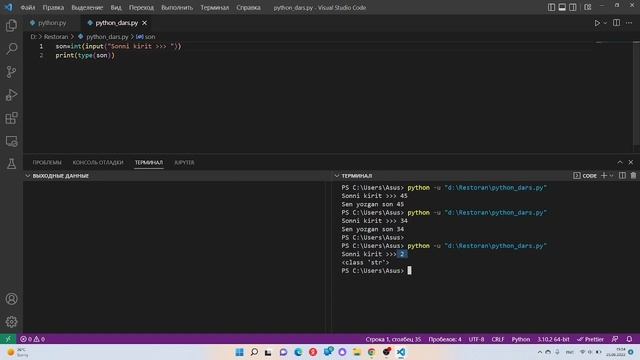
Task: Run Python file with play button
Action: pyautogui.click(x=597, y=23)
